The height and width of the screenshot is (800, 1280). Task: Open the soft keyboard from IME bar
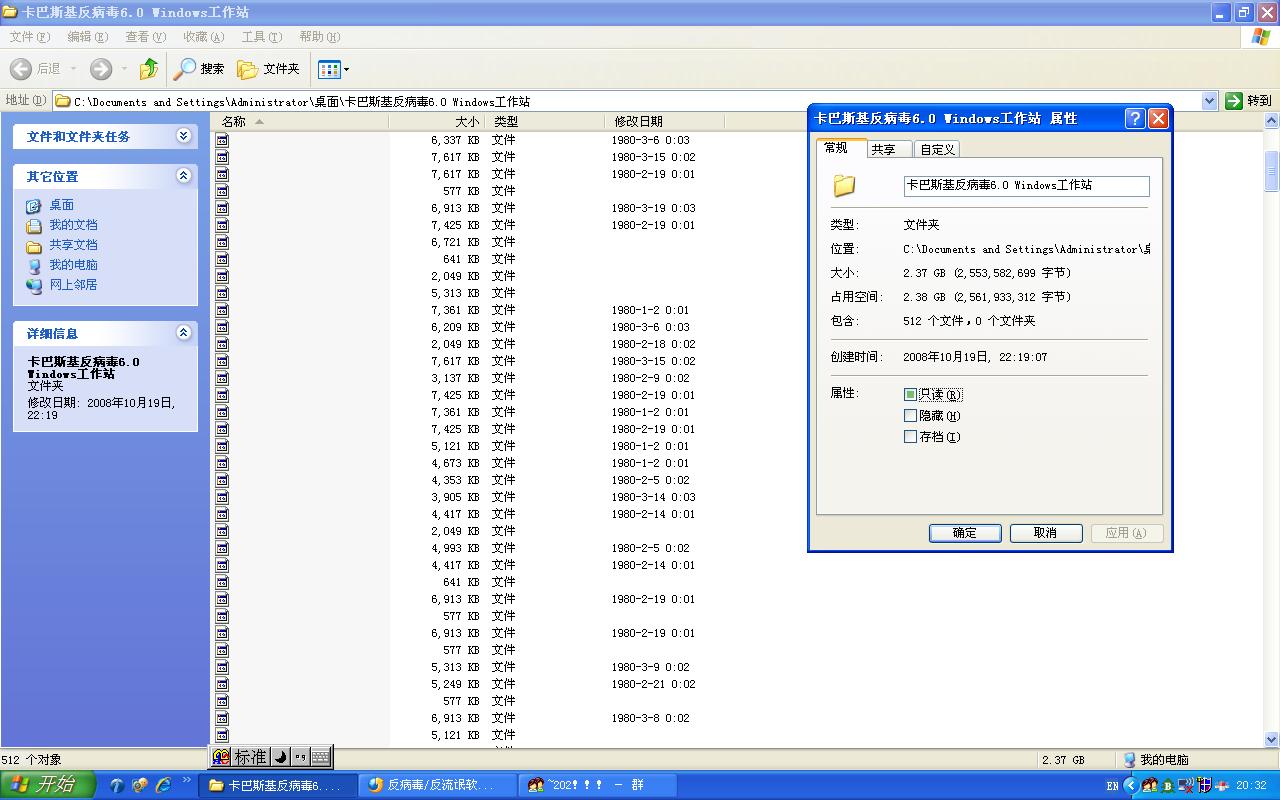320,757
